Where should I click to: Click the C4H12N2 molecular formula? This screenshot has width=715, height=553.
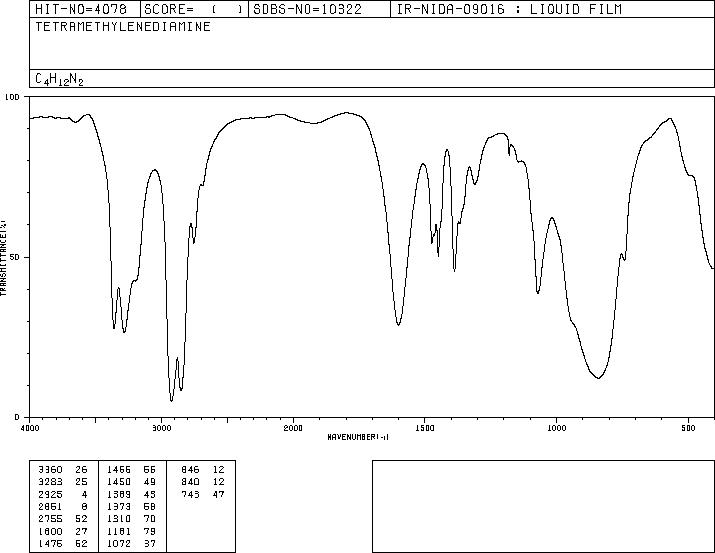(59, 79)
